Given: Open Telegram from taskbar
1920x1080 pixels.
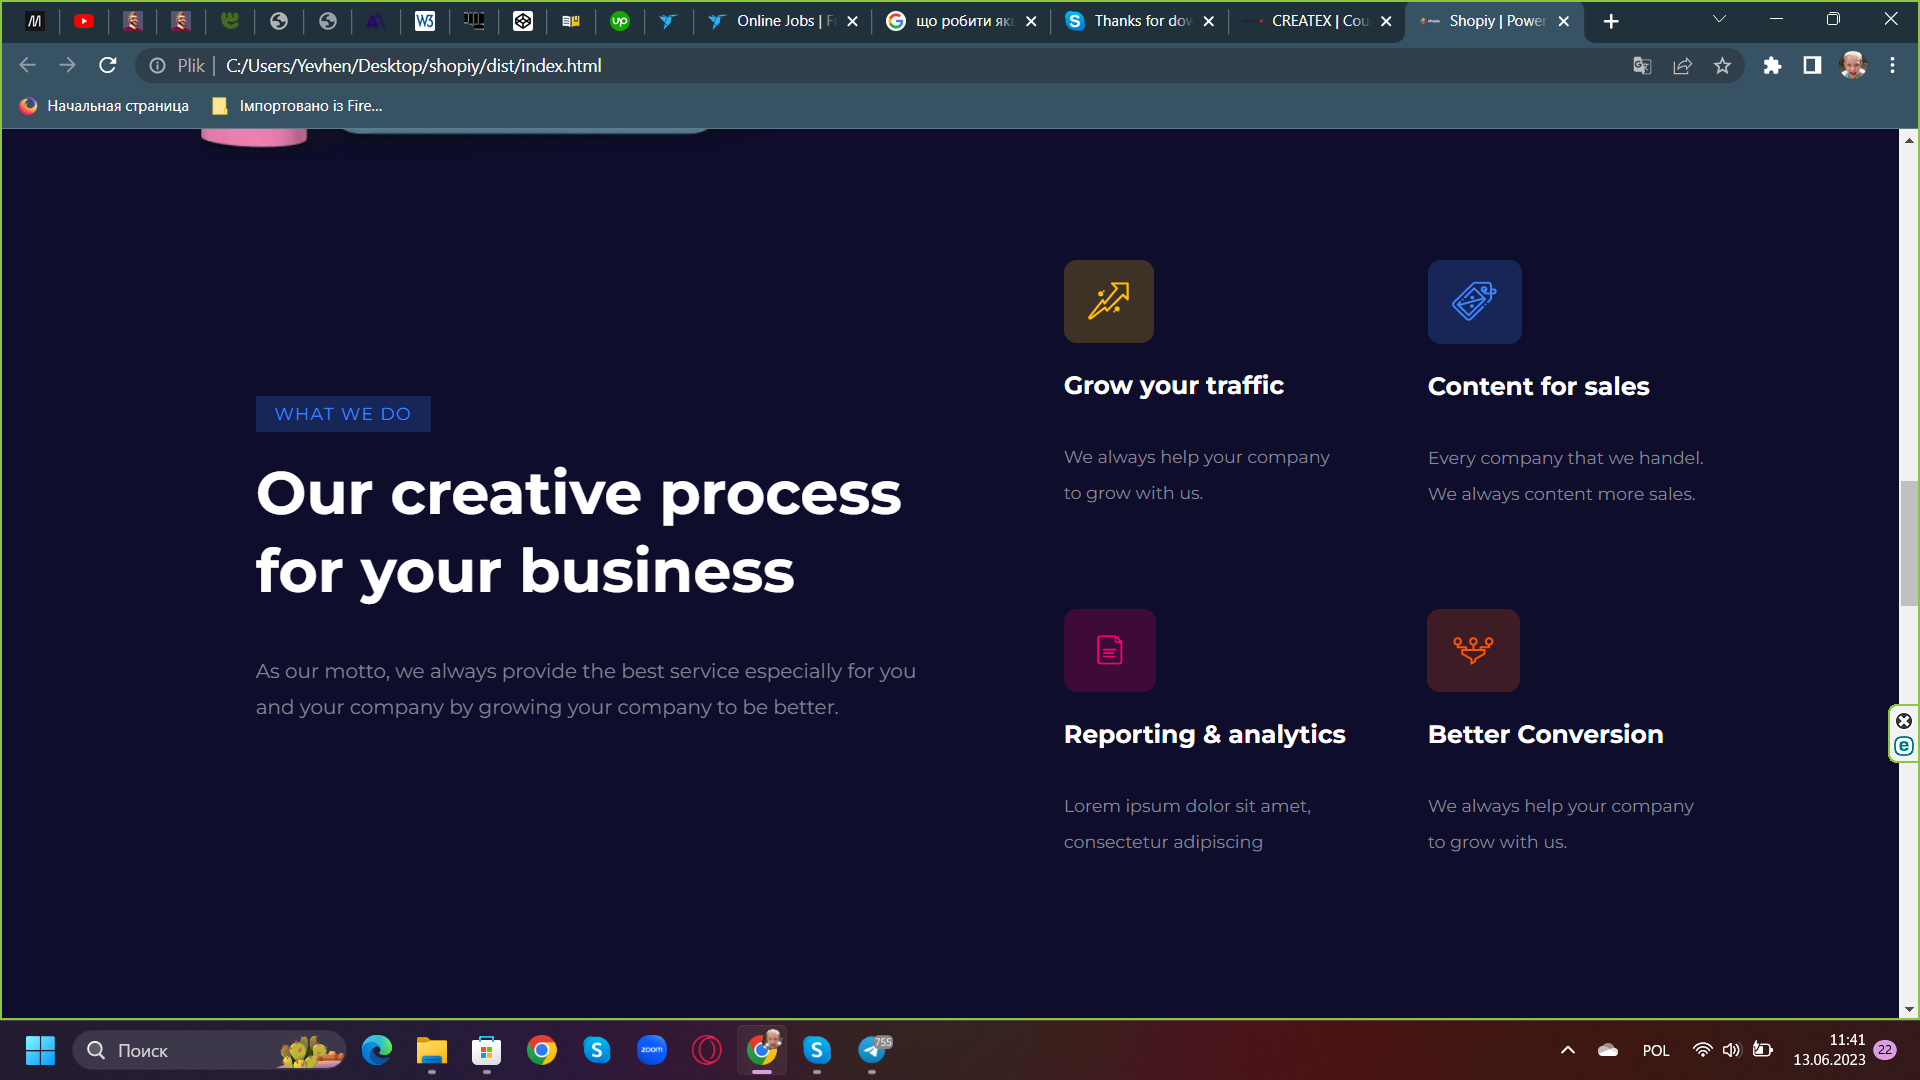Looking at the screenshot, I should point(873,1050).
